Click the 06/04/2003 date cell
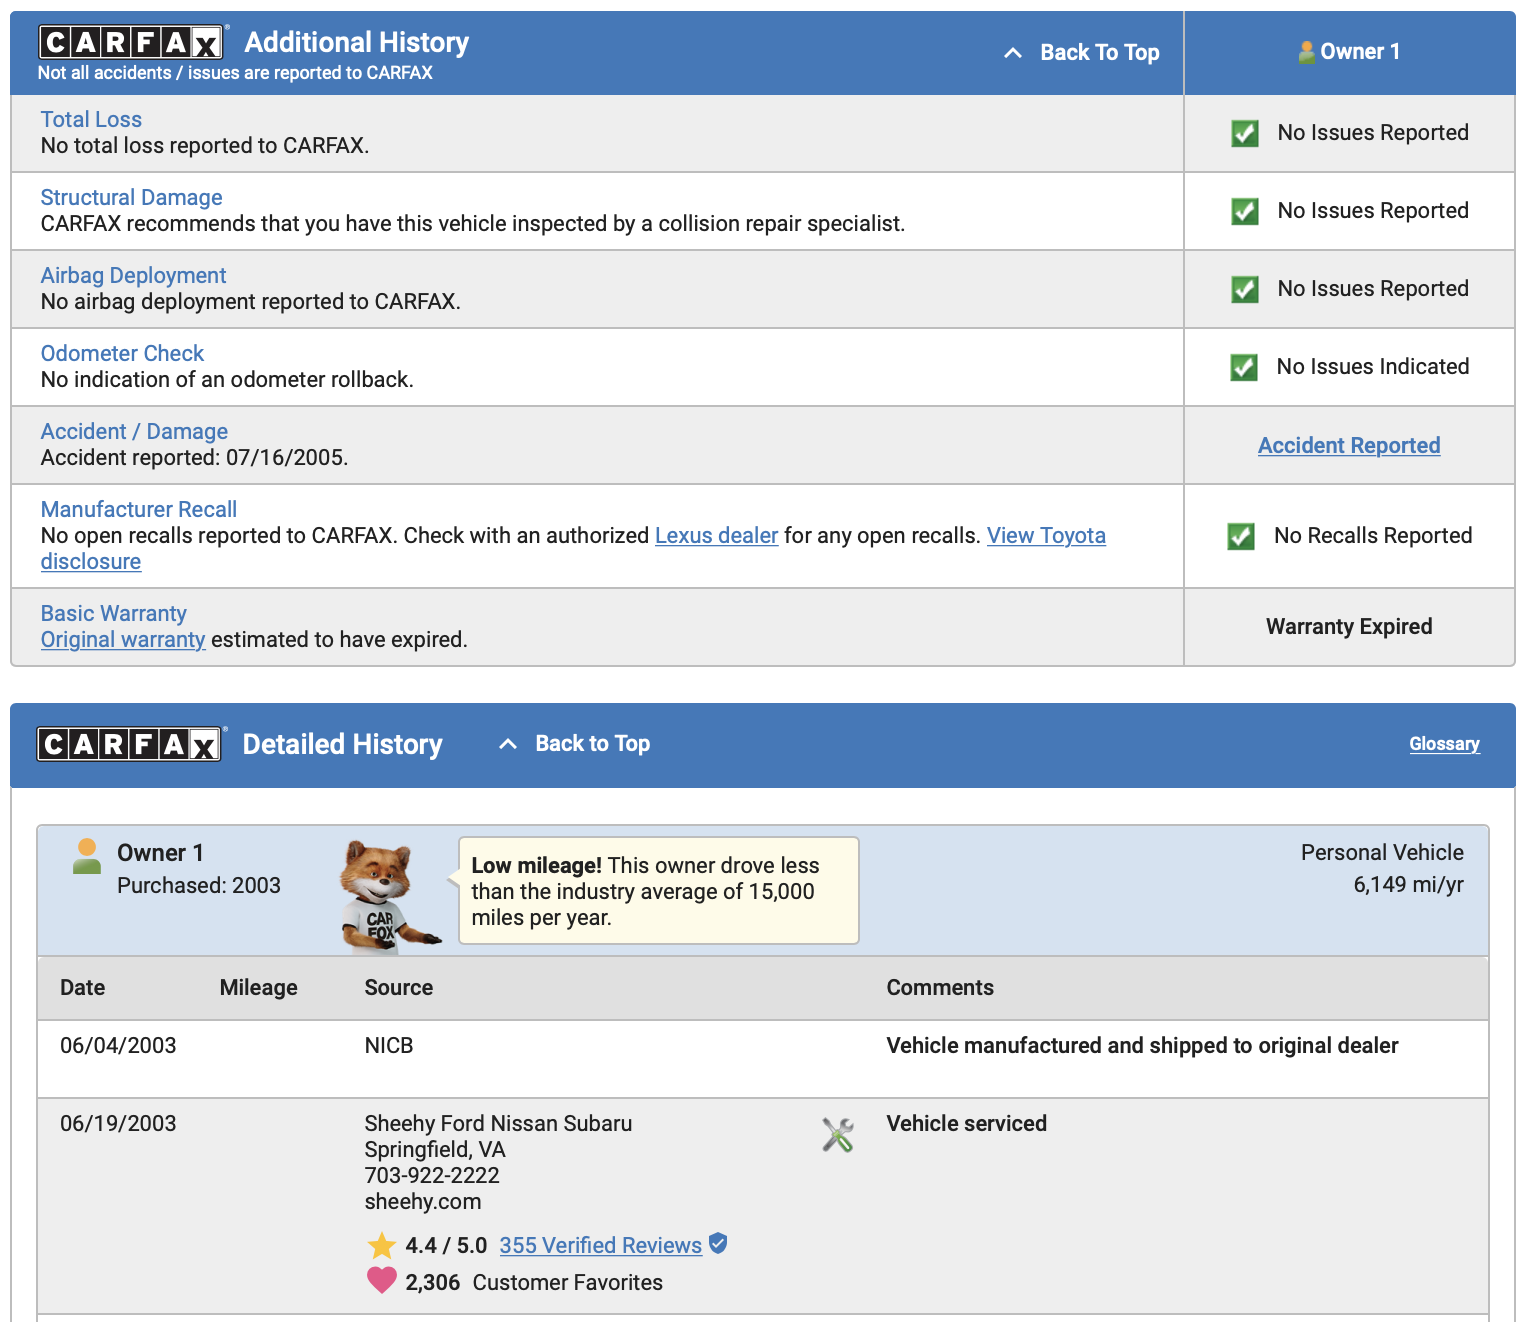Image resolution: width=1516 pixels, height=1322 pixels. coord(118,1045)
